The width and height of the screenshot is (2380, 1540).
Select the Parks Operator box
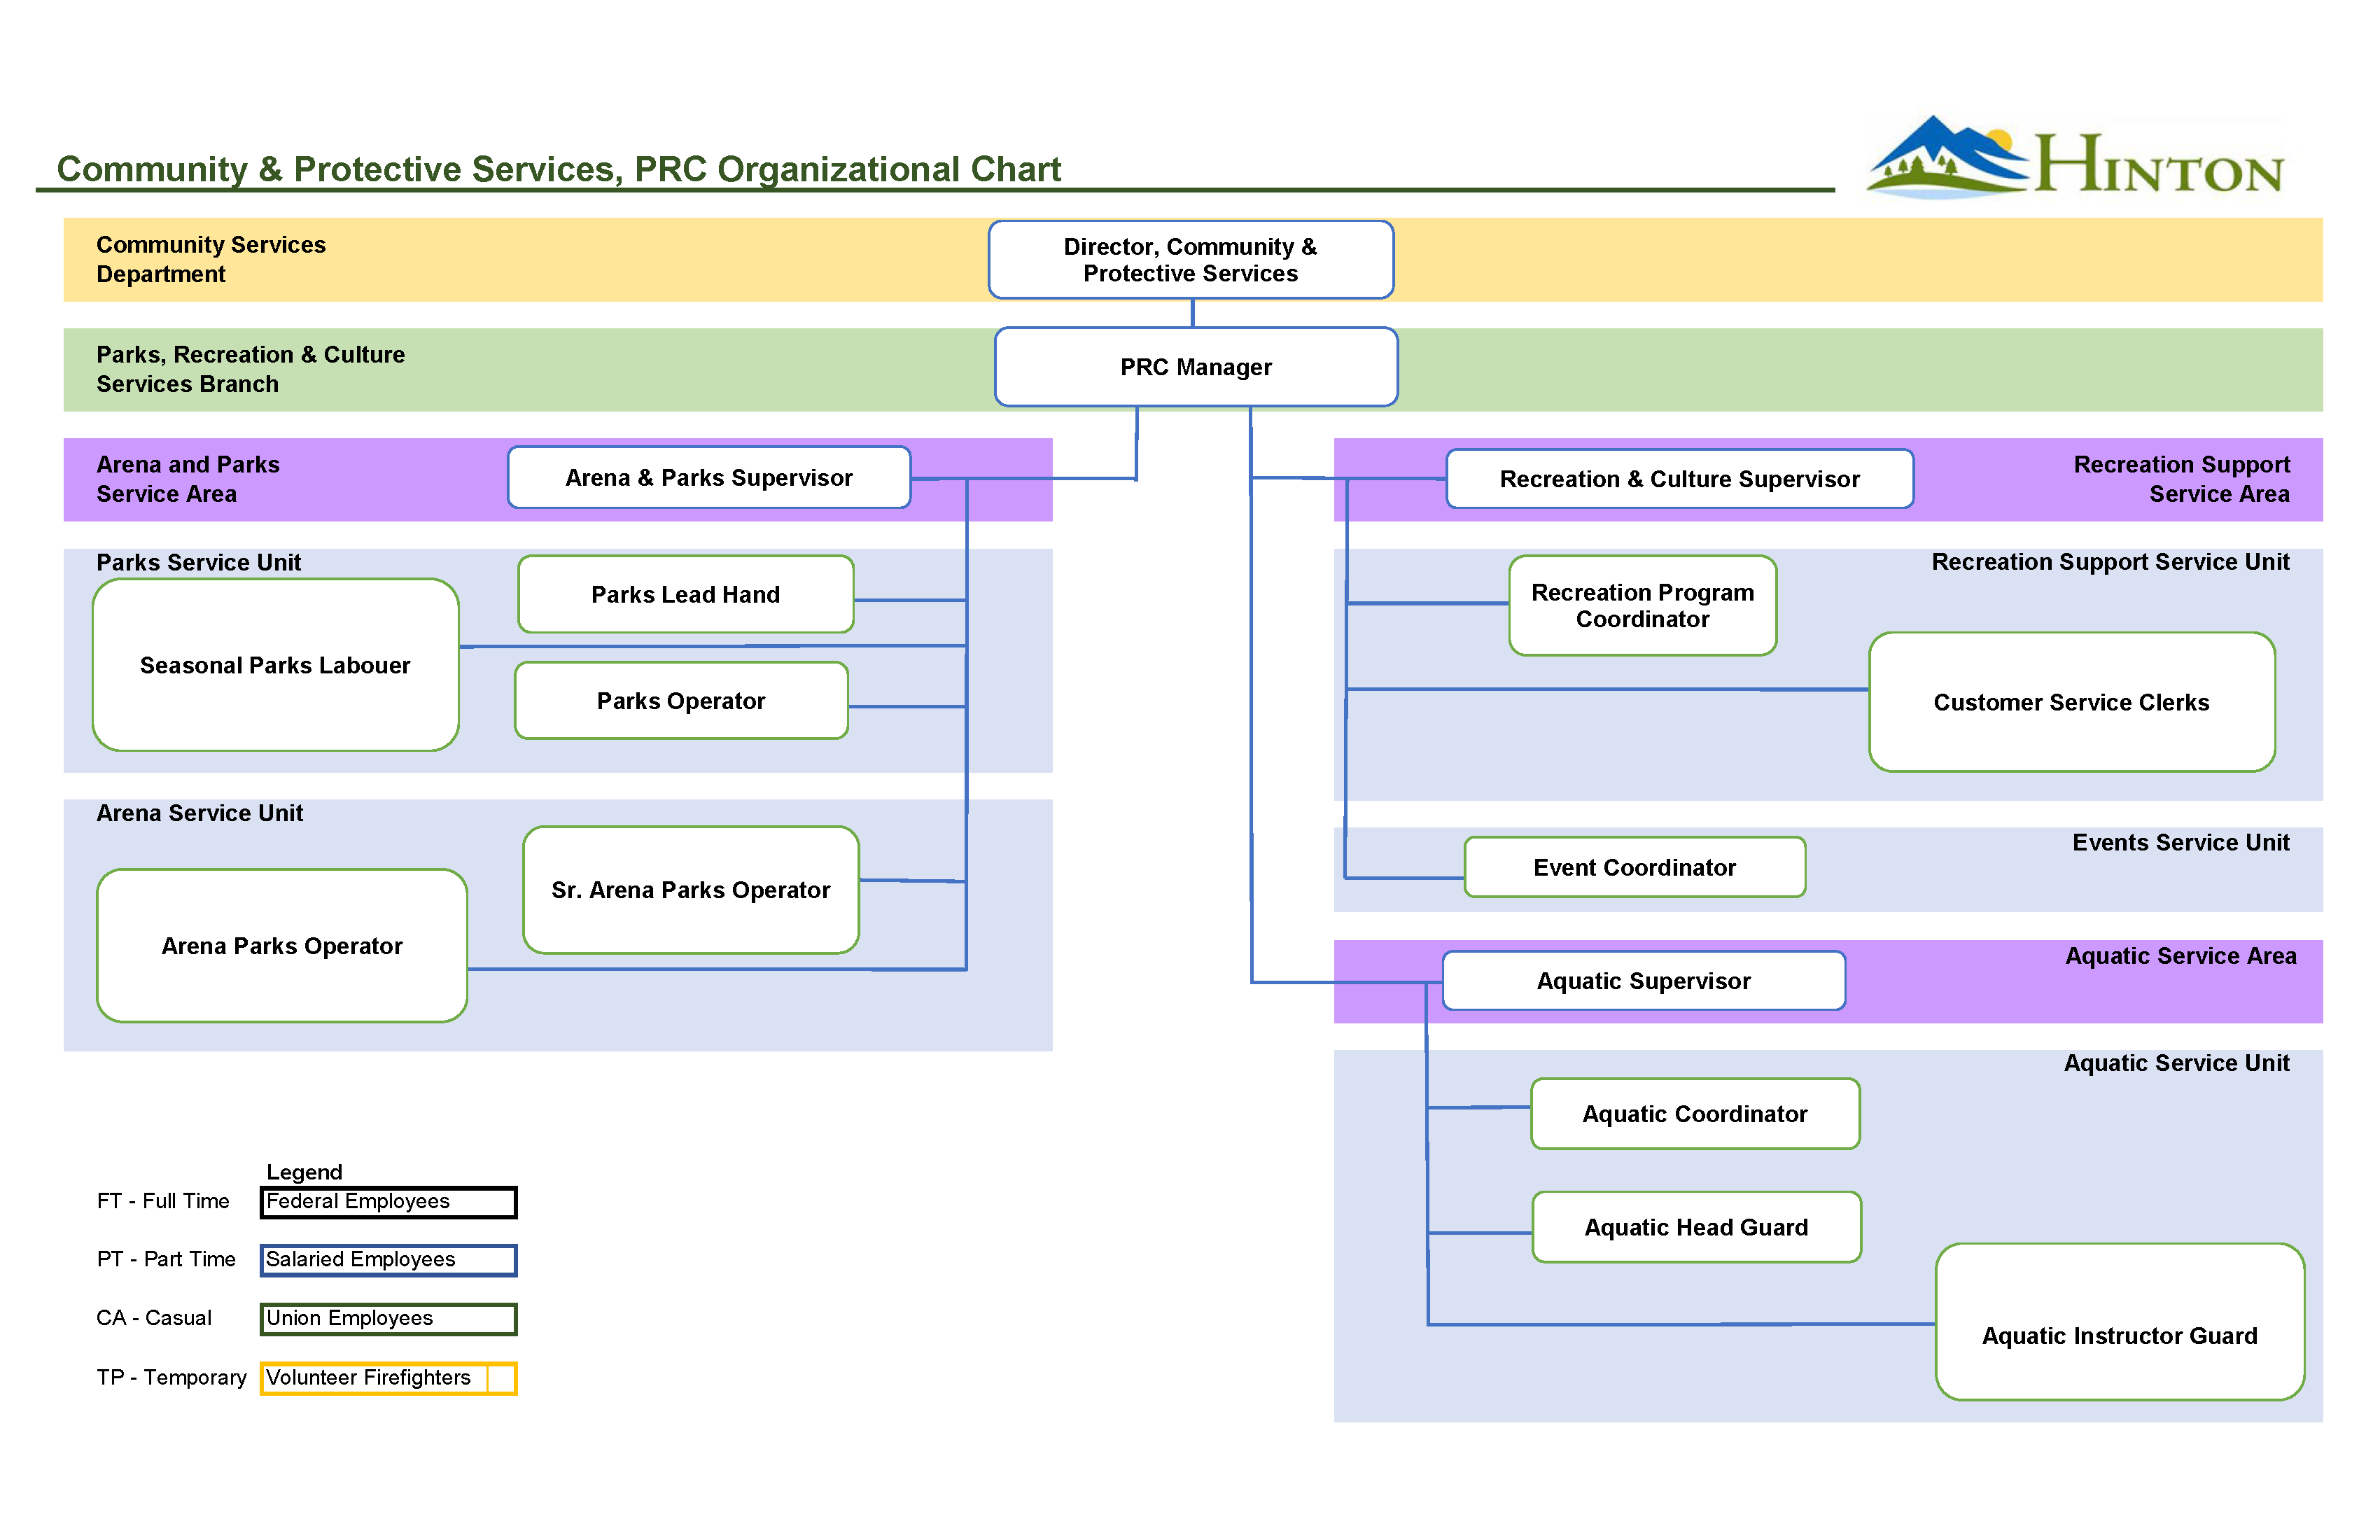coord(680,701)
